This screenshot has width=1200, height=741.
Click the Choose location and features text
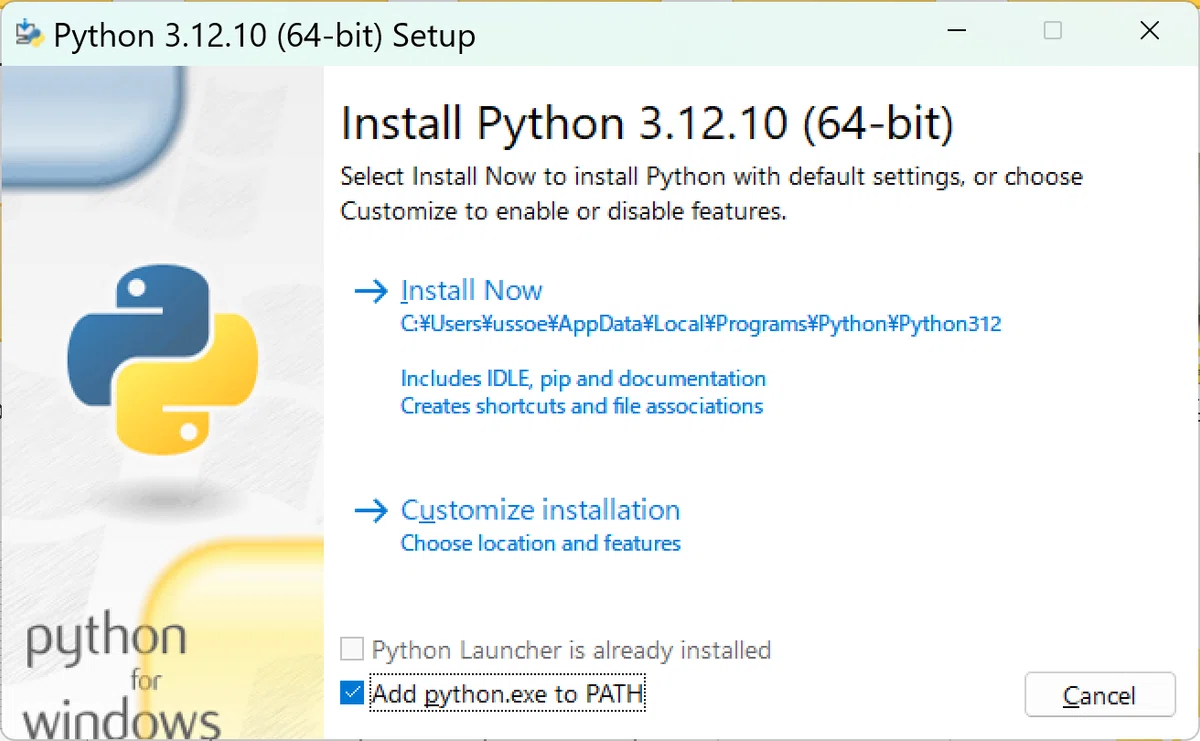coord(541,543)
